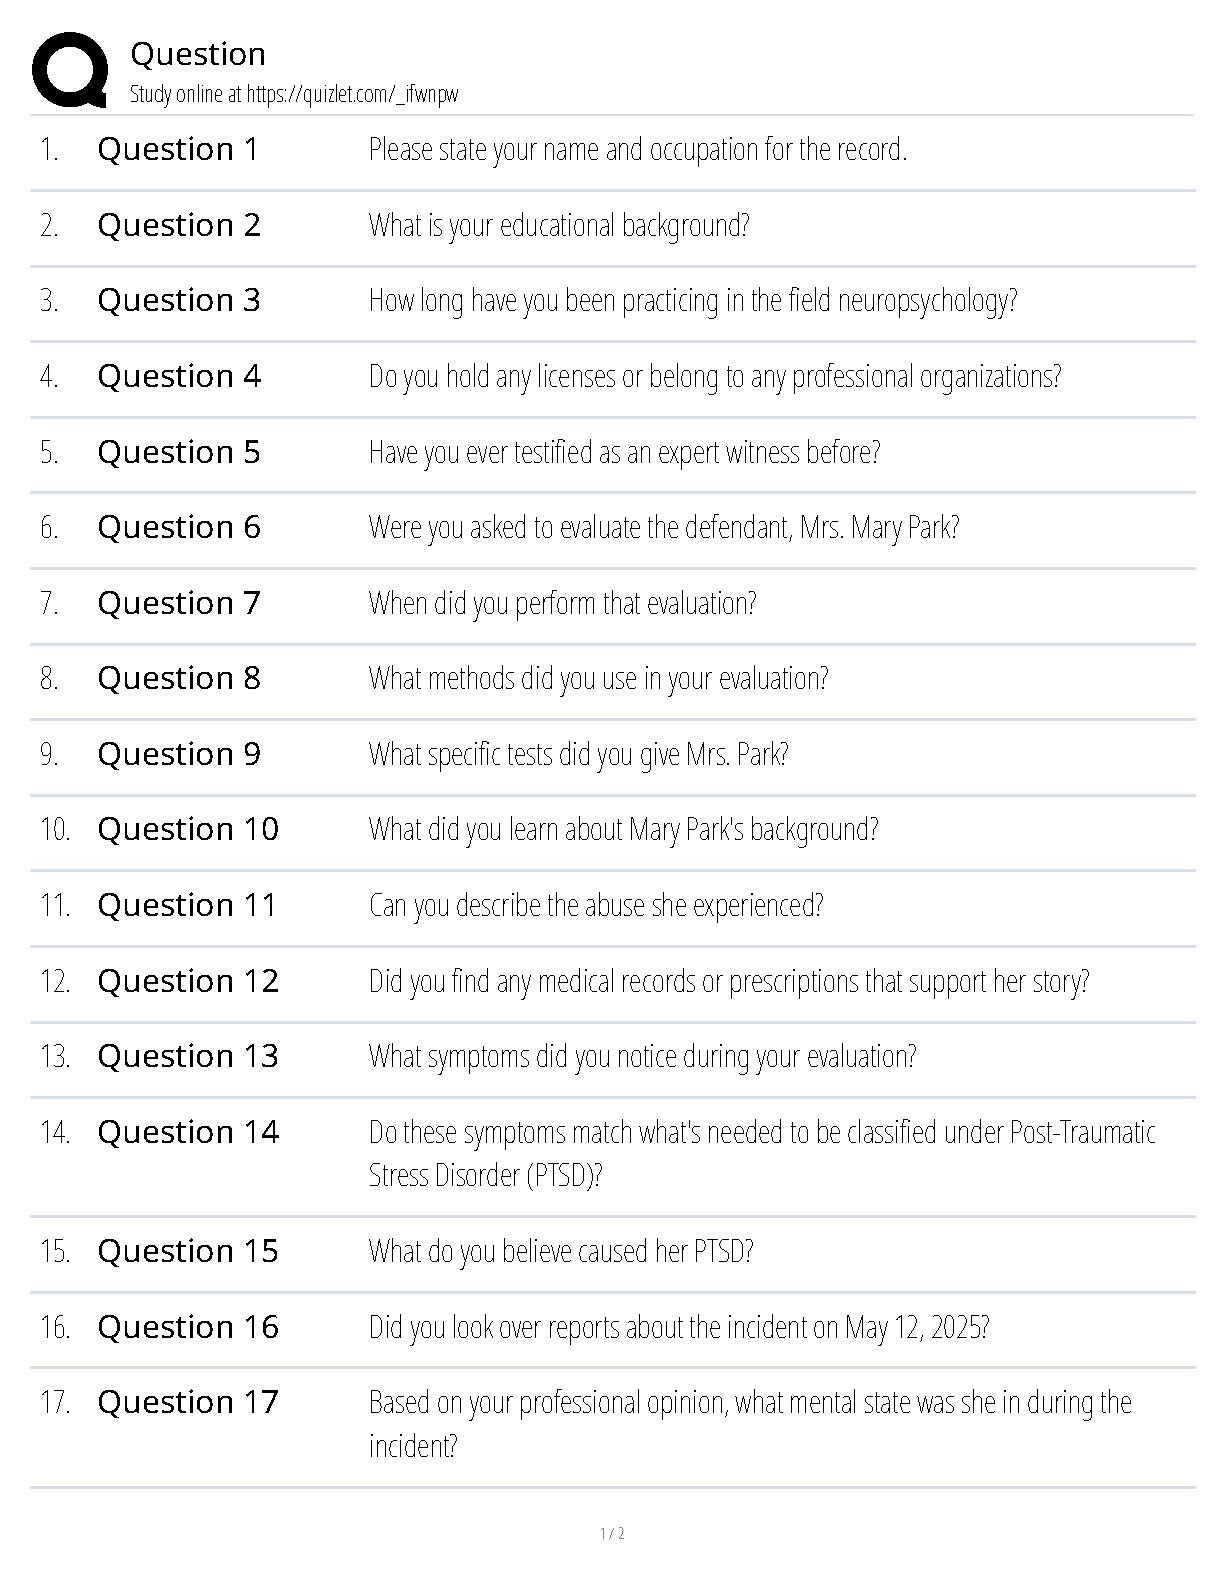The image size is (1224, 1584).
Task: Select the educational background question
Action: pos(559,226)
